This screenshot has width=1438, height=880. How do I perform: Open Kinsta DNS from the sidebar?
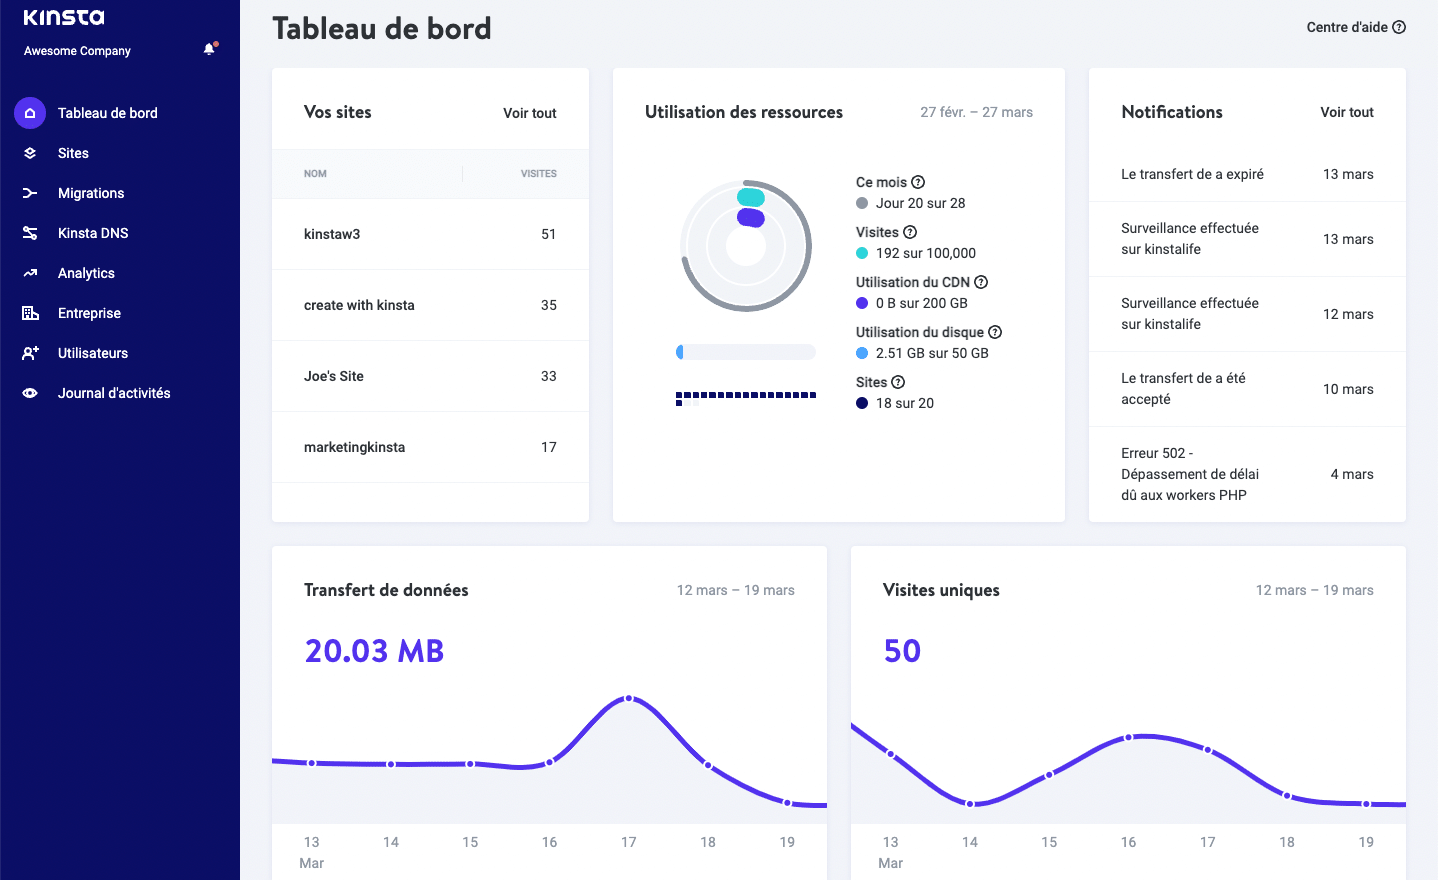(x=30, y=233)
